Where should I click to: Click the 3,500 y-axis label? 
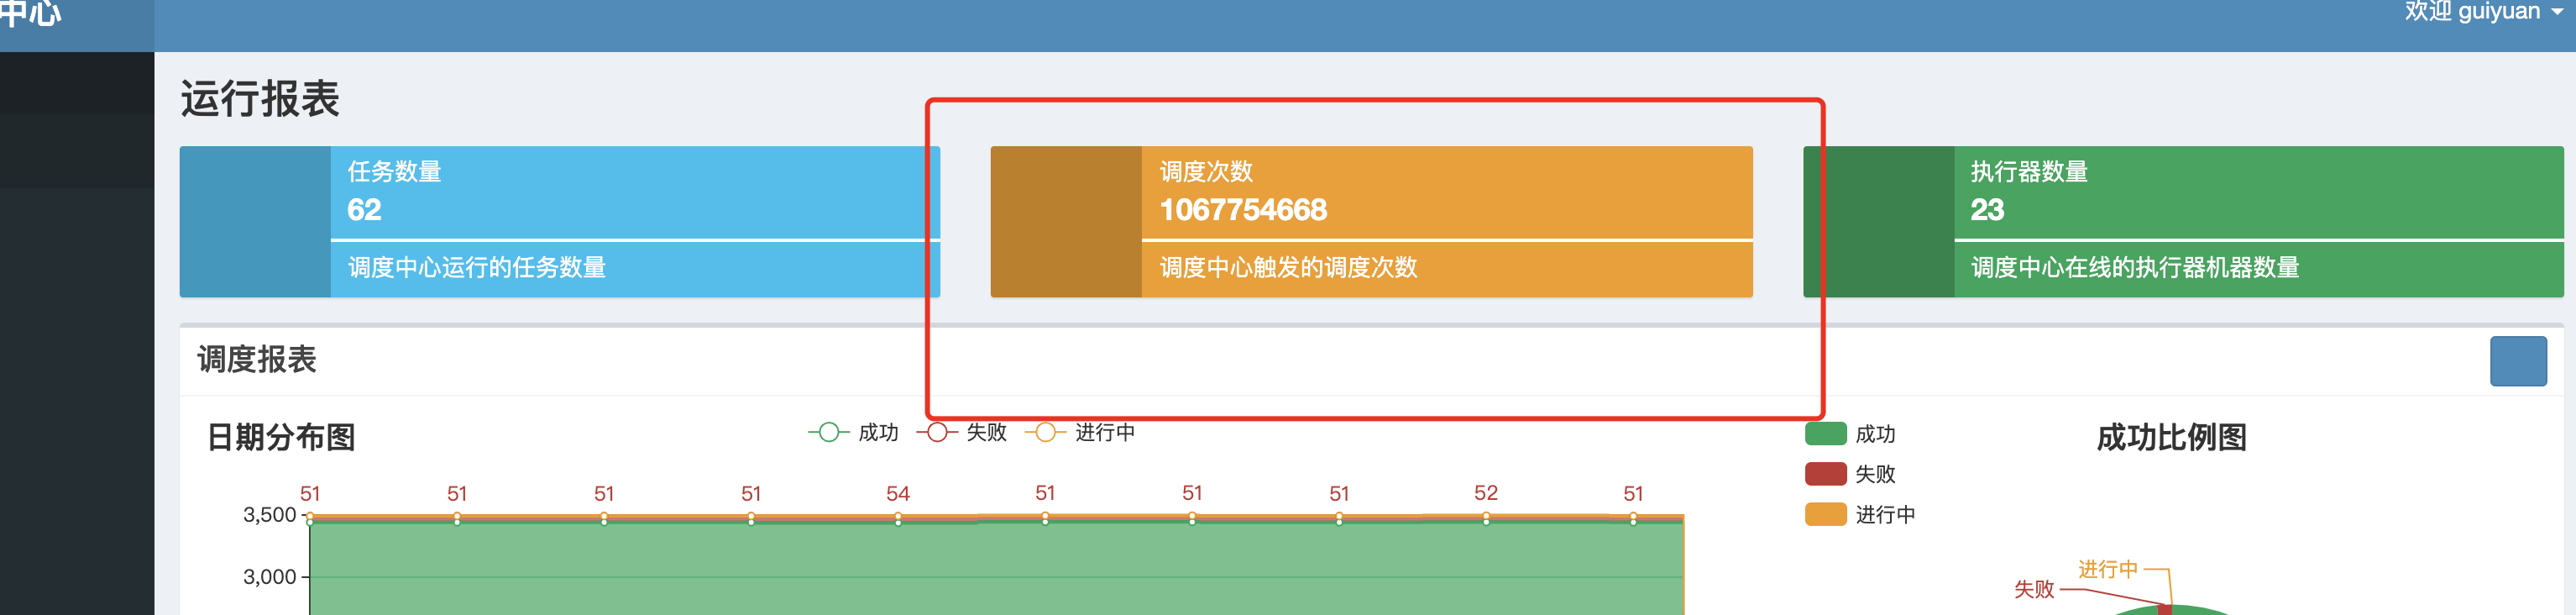pyautogui.click(x=269, y=515)
